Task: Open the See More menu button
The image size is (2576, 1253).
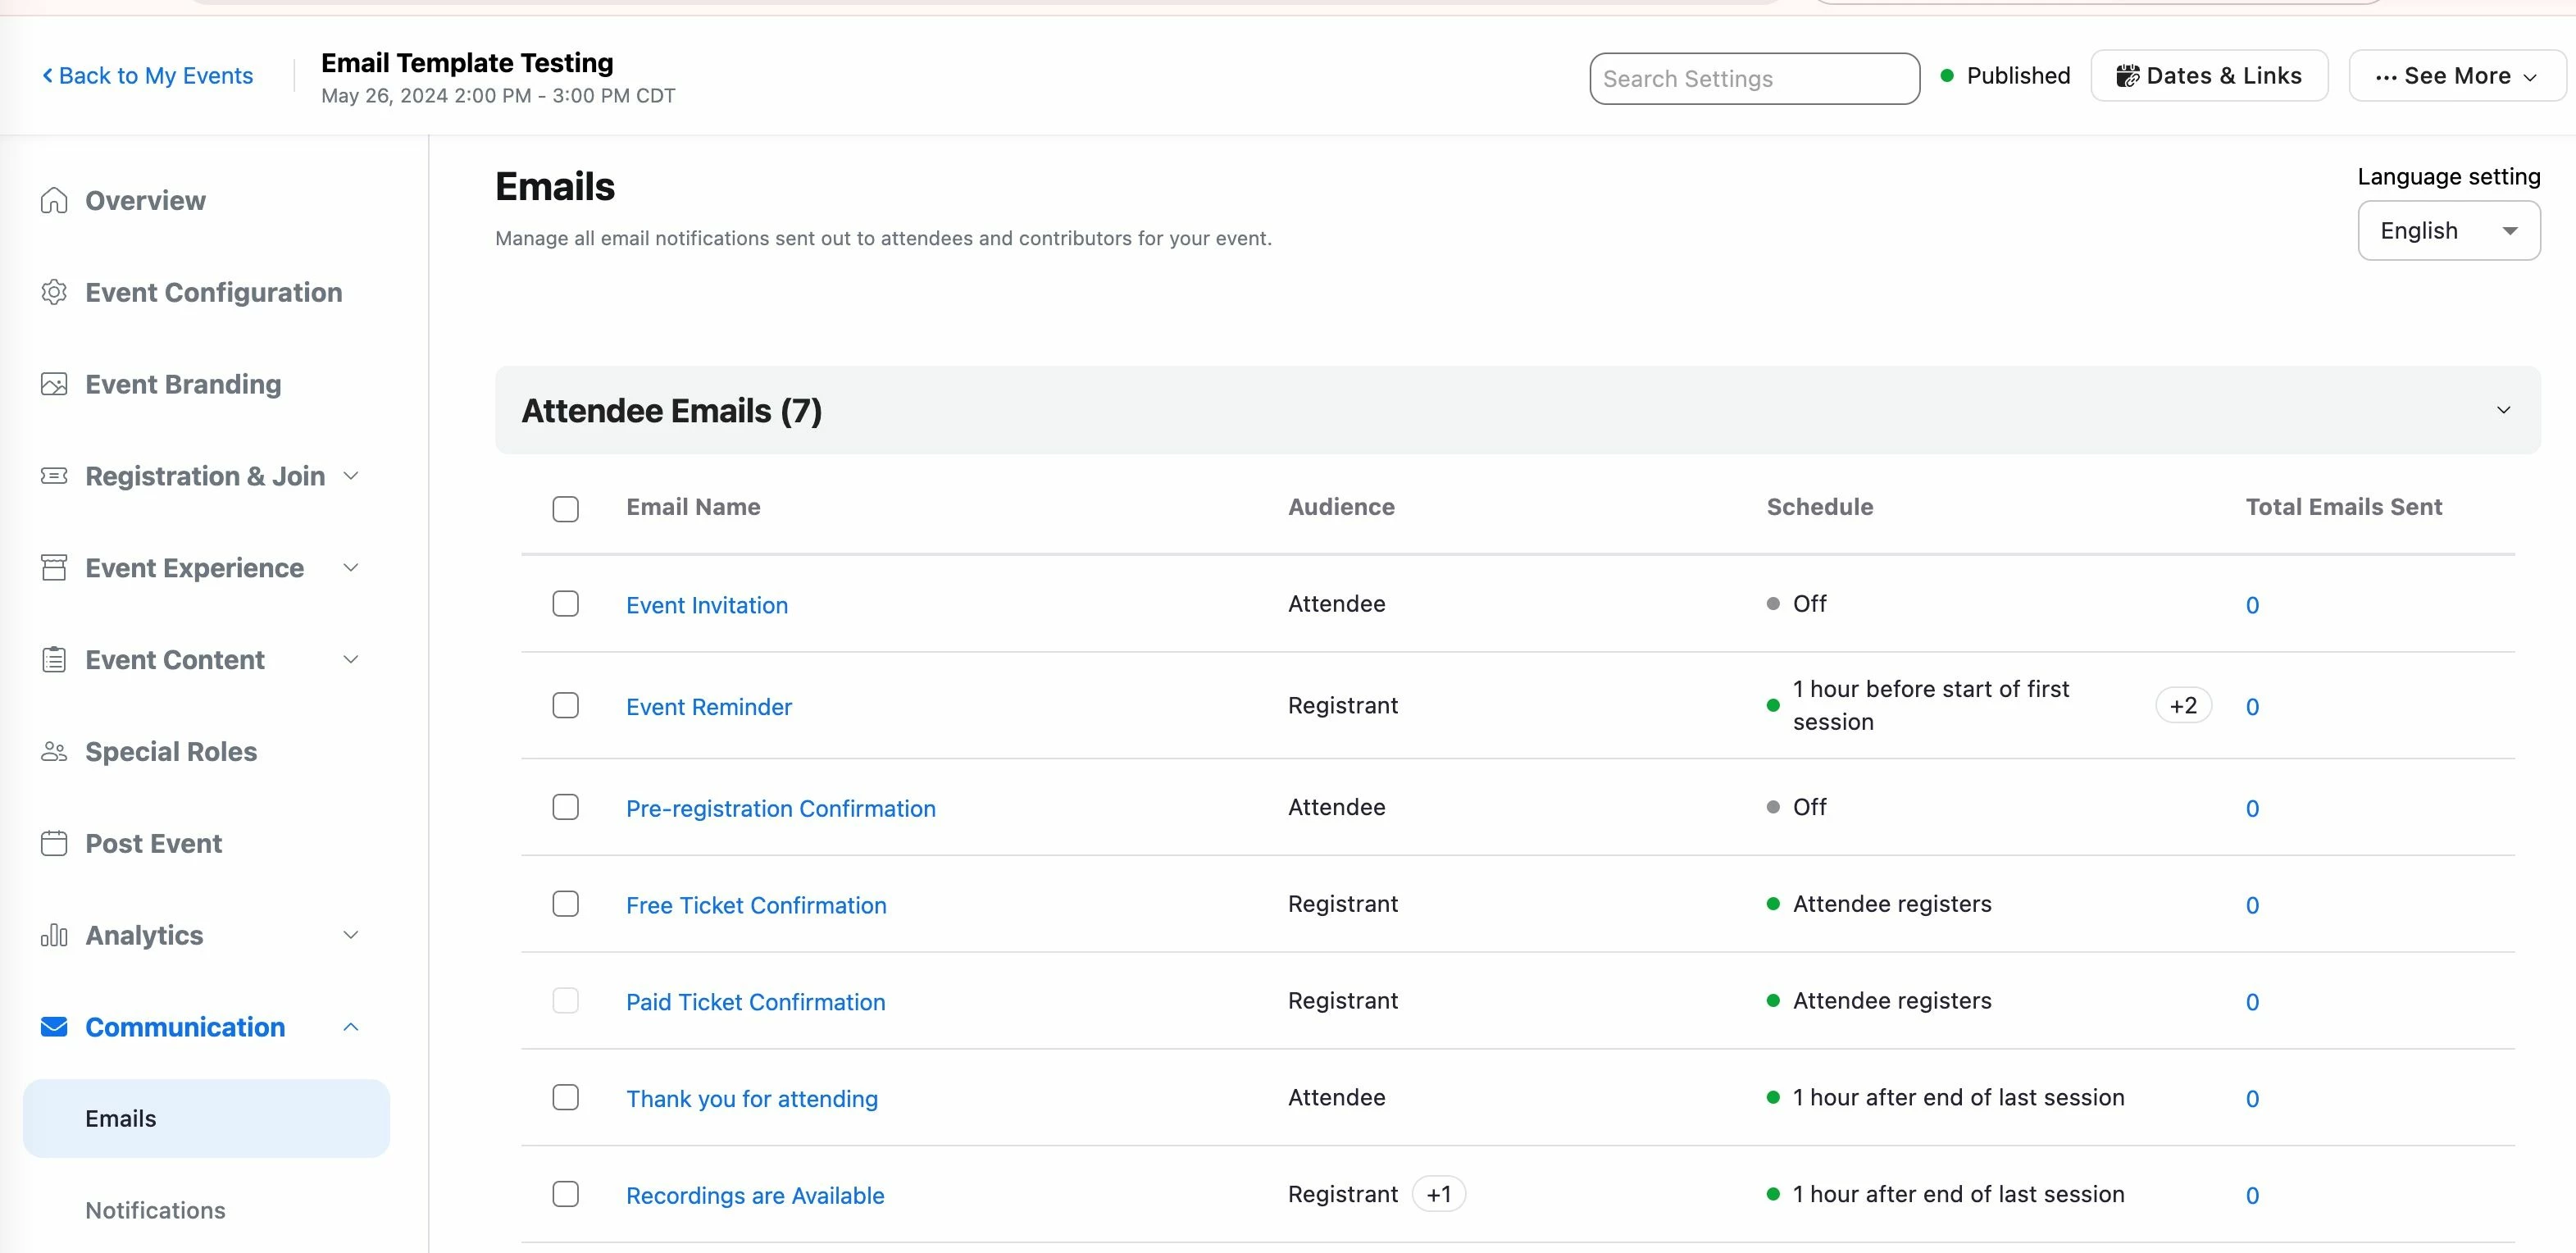Action: click(x=2456, y=76)
